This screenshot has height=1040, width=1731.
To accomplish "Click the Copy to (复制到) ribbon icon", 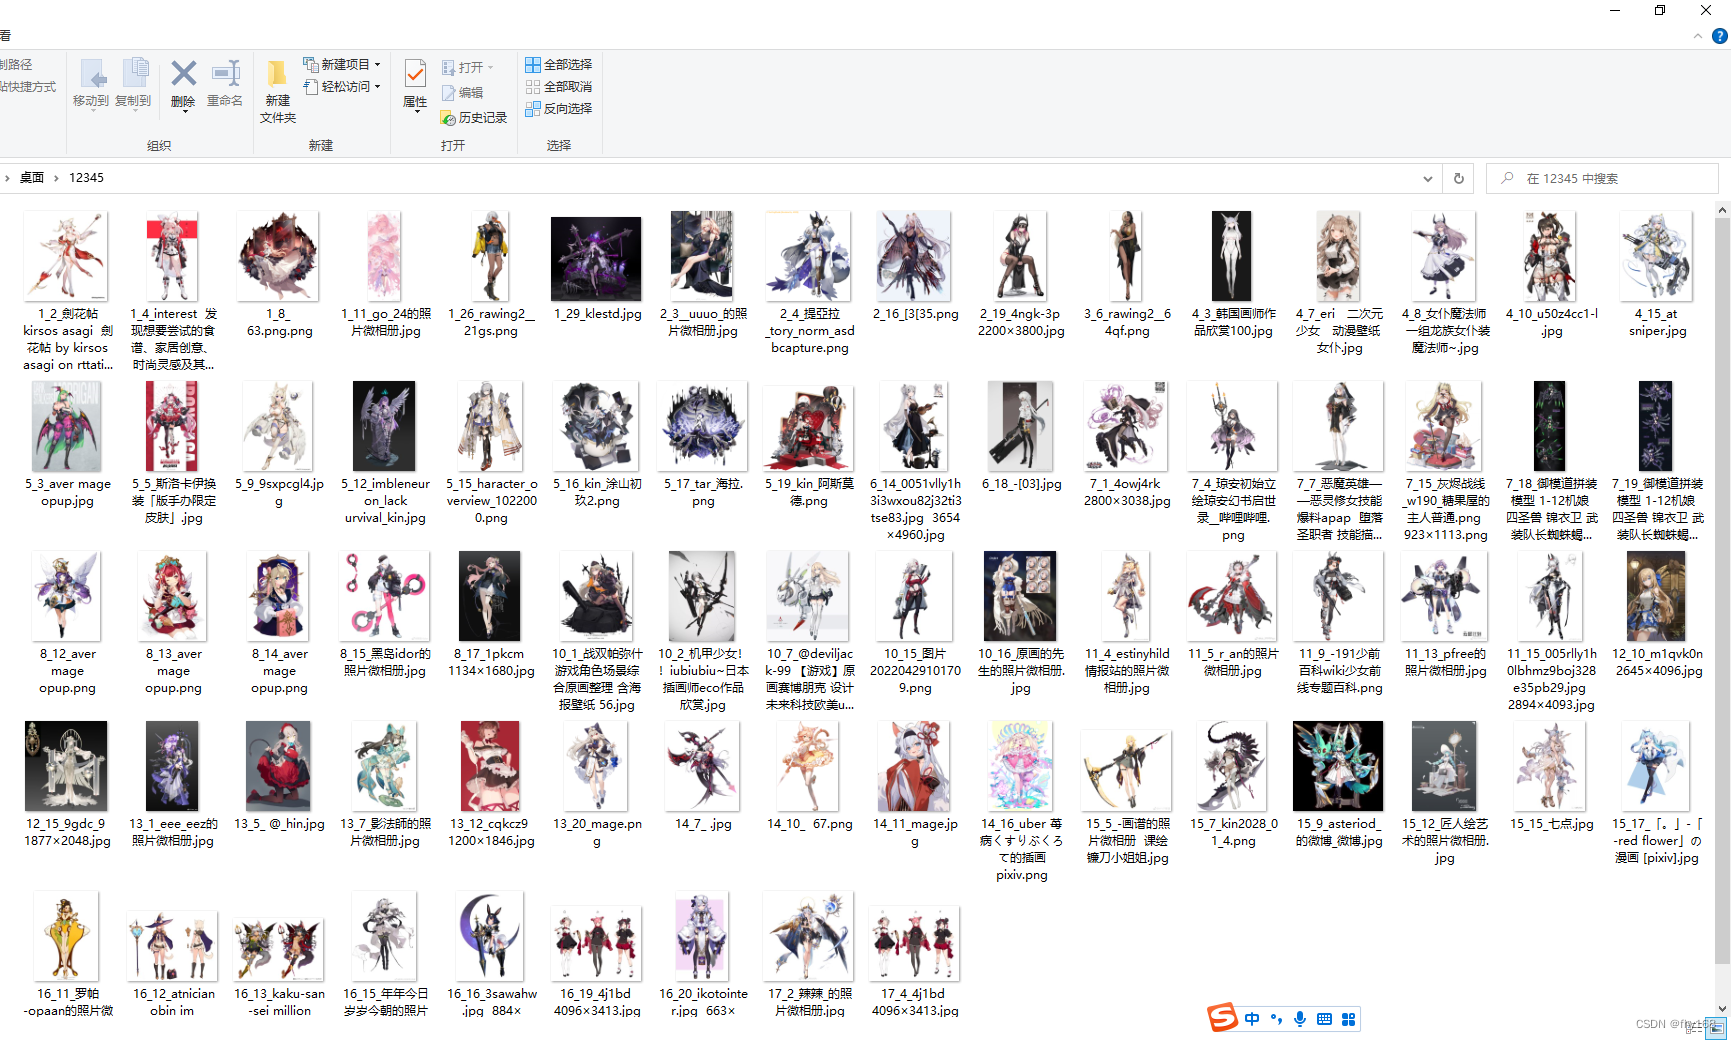I will tap(135, 74).
